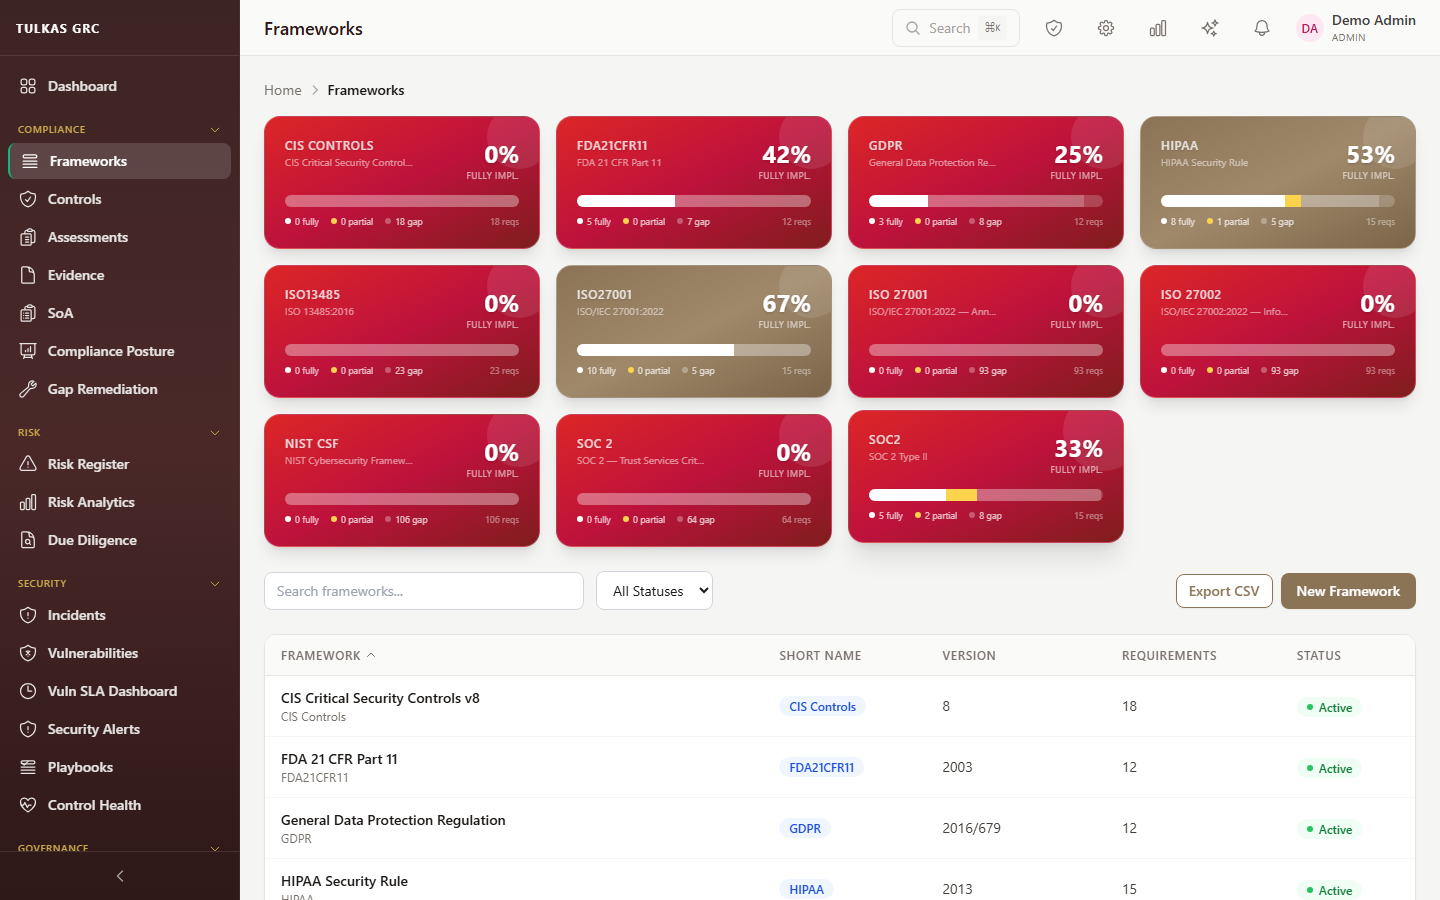Open notifications bell icon
The width and height of the screenshot is (1440, 900).
(1262, 28)
